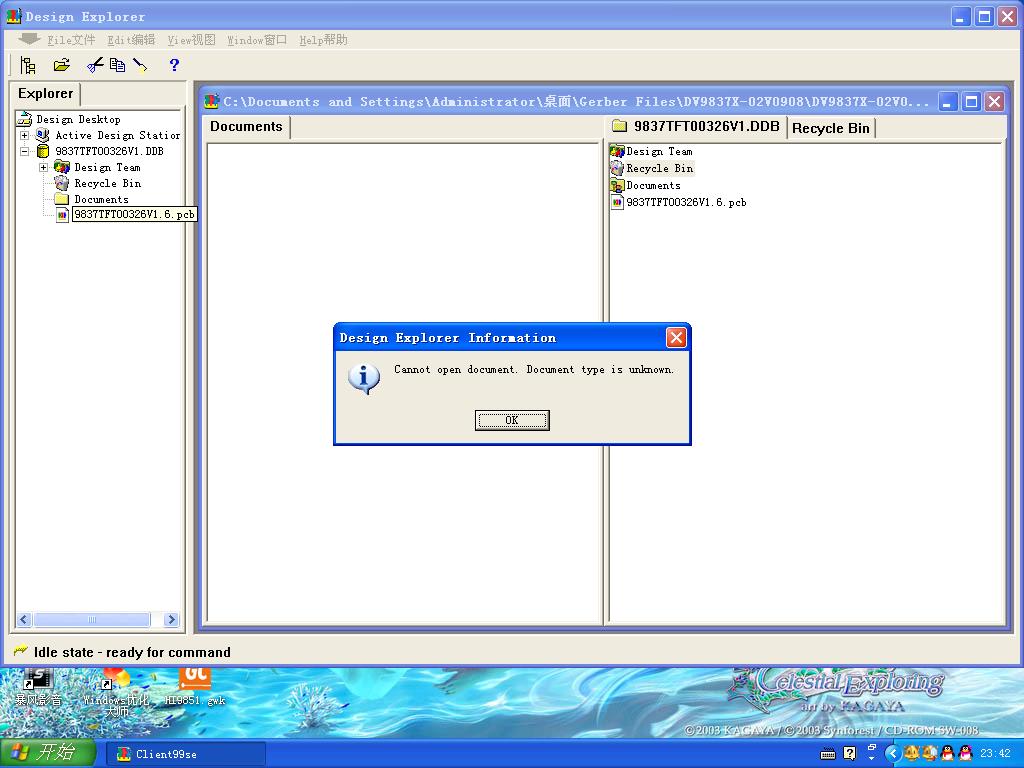Switch to the Recycle Bin tab

[831, 128]
